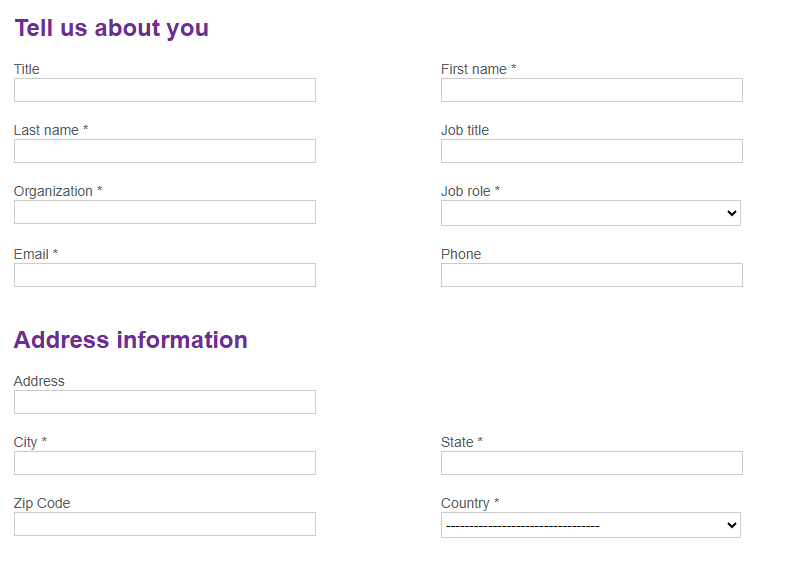
Task: Click the 'Zip Code' label text
Action: 42,503
